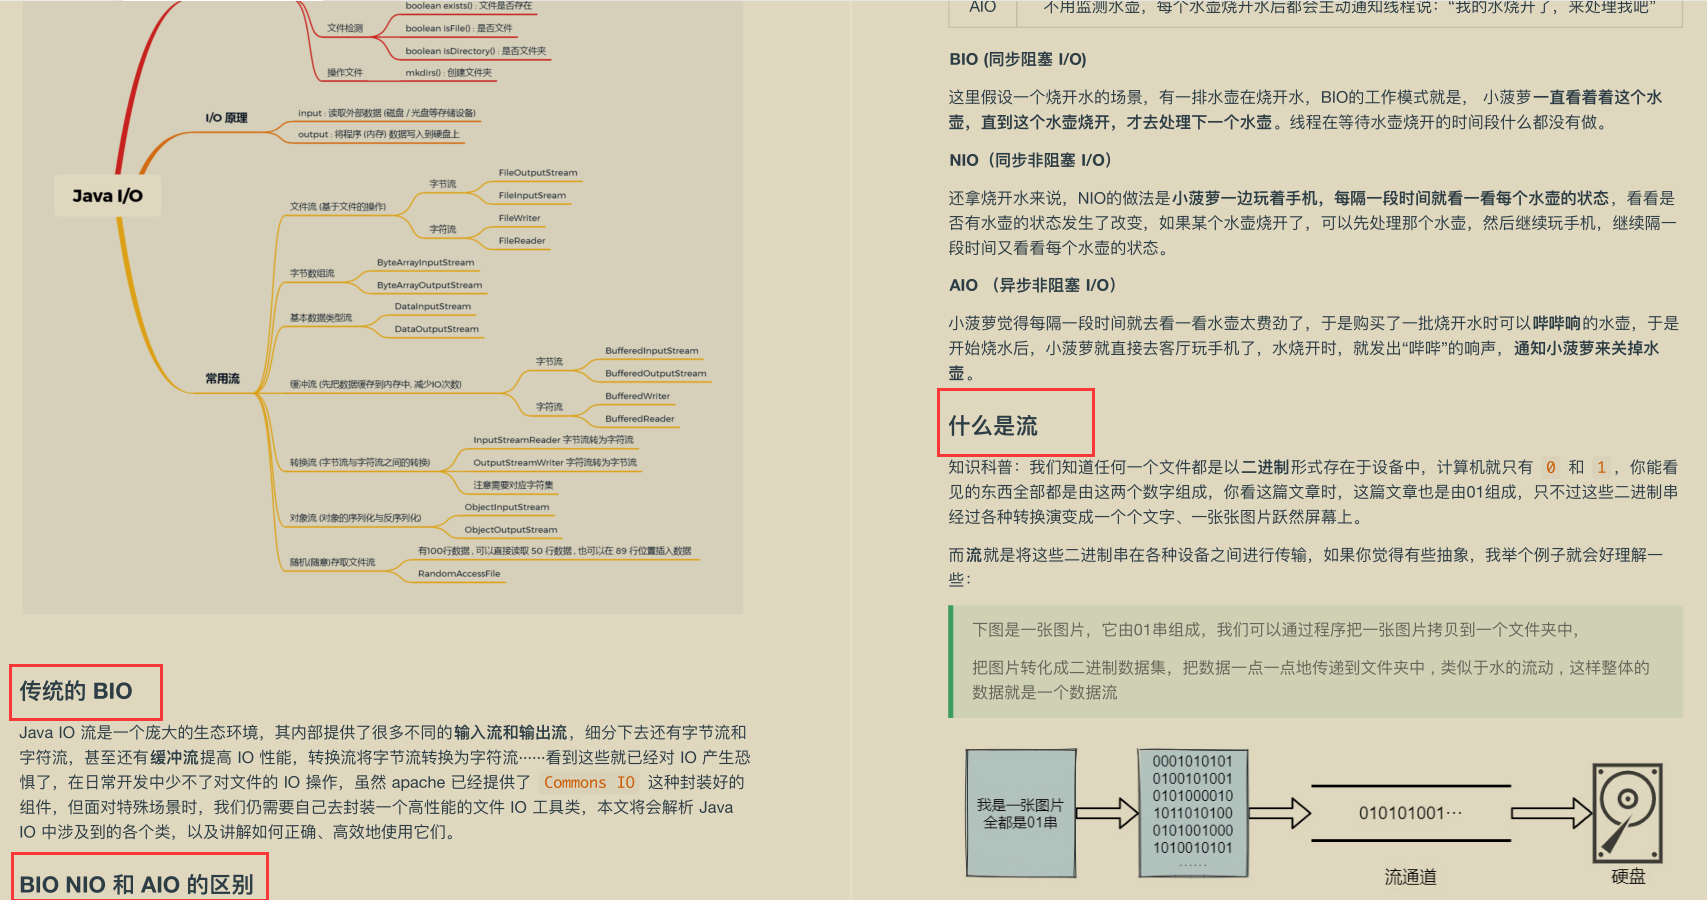
Task: Click the 'ObjectInputStream' node
Action: pos(506,507)
